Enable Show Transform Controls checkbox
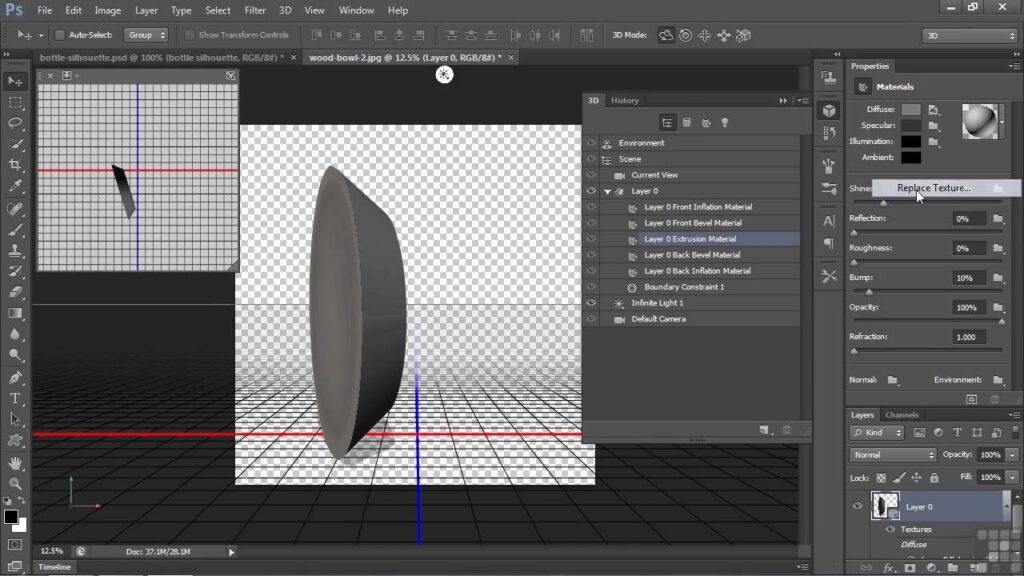This screenshot has height=576, width=1024. (190, 35)
